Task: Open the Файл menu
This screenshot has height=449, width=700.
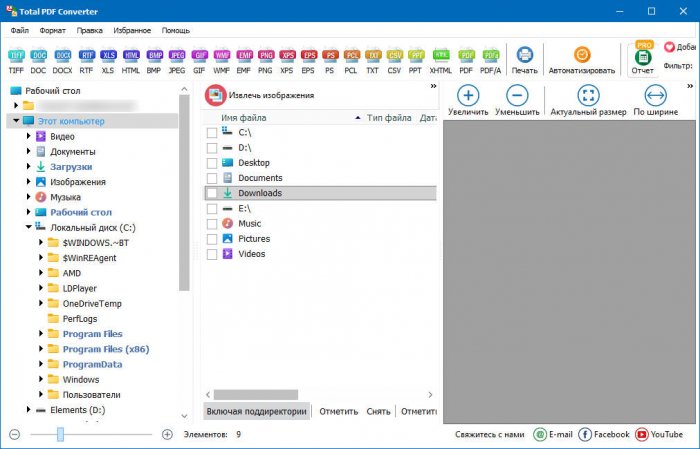Action: coord(20,30)
